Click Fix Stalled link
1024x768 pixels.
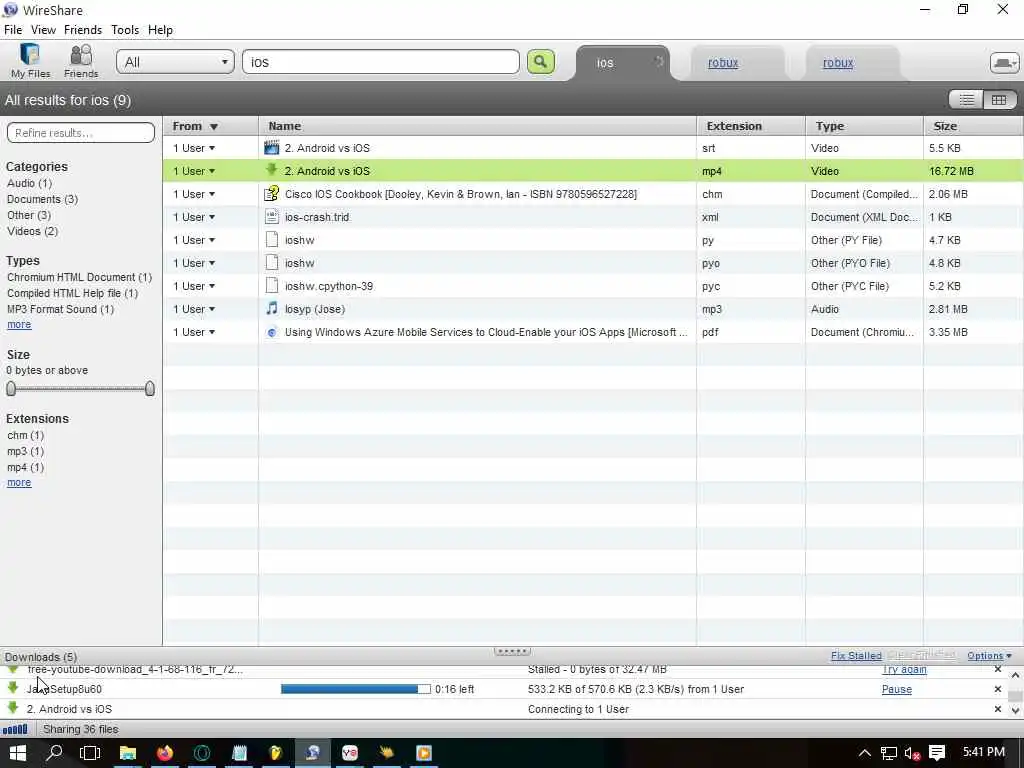pyautogui.click(x=856, y=656)
